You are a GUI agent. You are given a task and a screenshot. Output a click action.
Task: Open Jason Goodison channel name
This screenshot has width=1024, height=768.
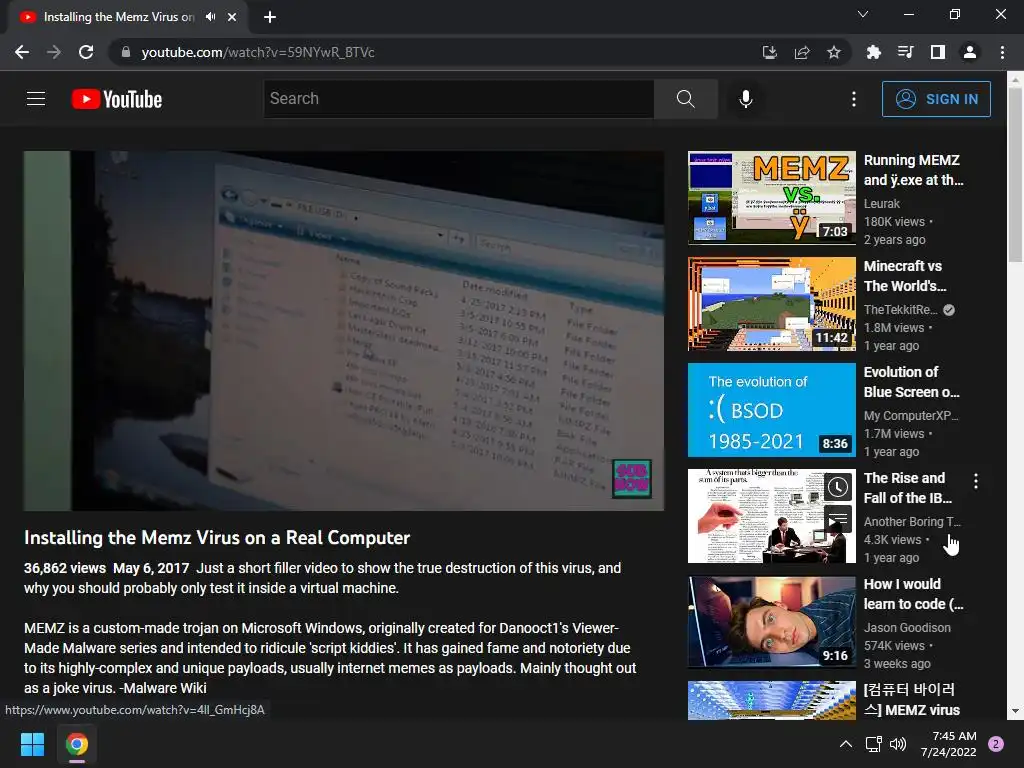907,628
